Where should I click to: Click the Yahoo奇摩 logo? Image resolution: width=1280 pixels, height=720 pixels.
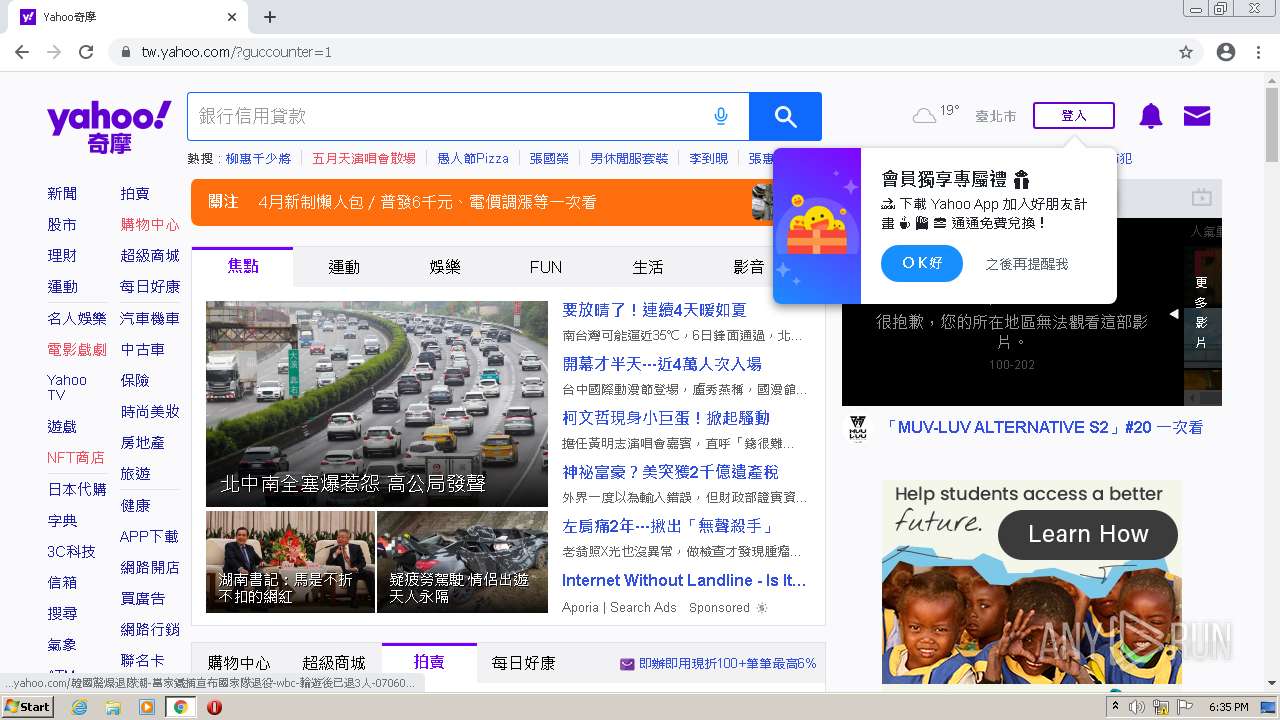tap(109, 127)
